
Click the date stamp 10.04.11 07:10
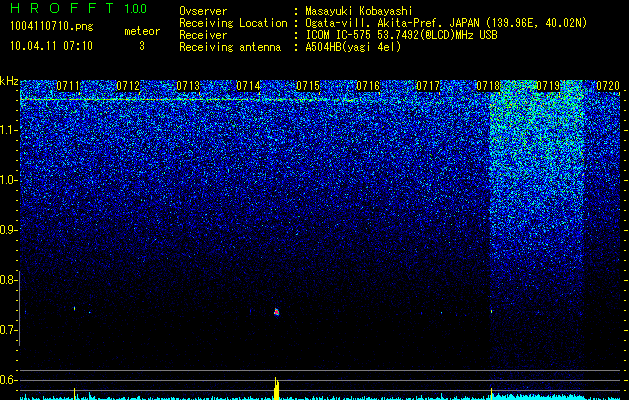[x=51, y=46]
